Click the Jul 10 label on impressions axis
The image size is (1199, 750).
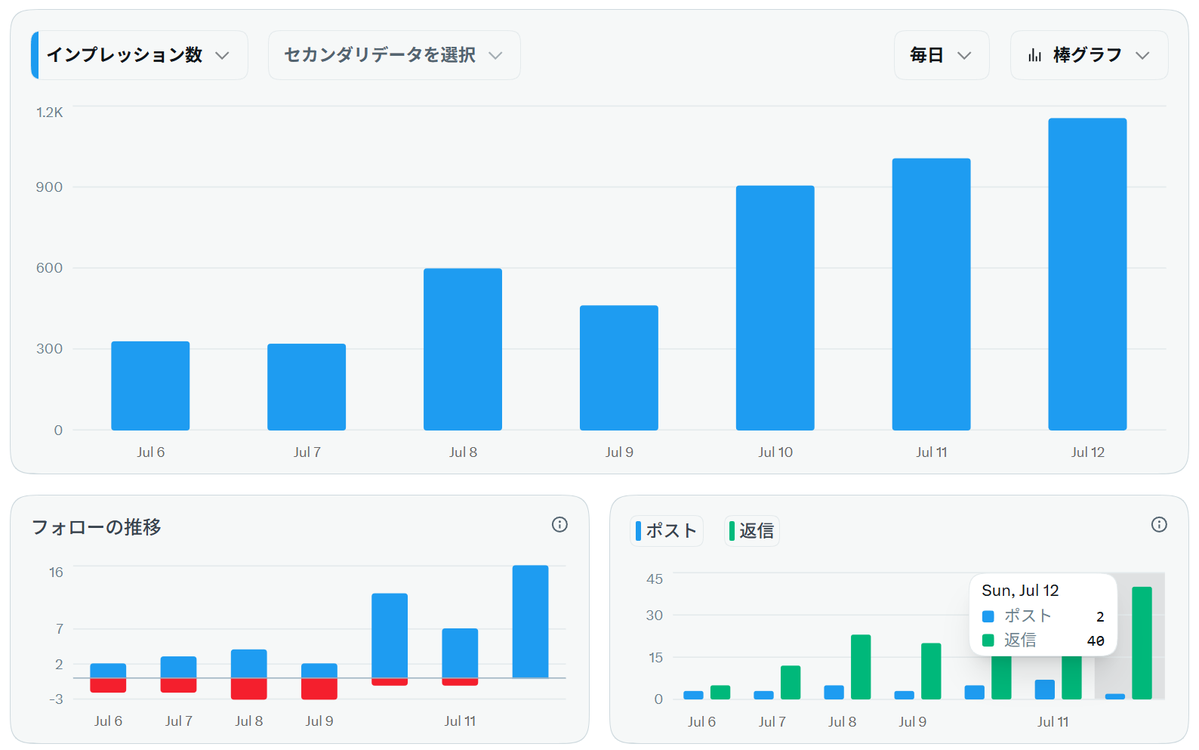[x=775, y=453]
